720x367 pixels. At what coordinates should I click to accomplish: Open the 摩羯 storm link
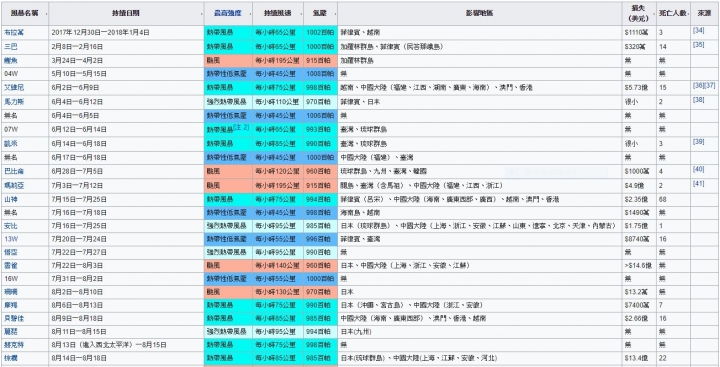[x=11, y=305]
